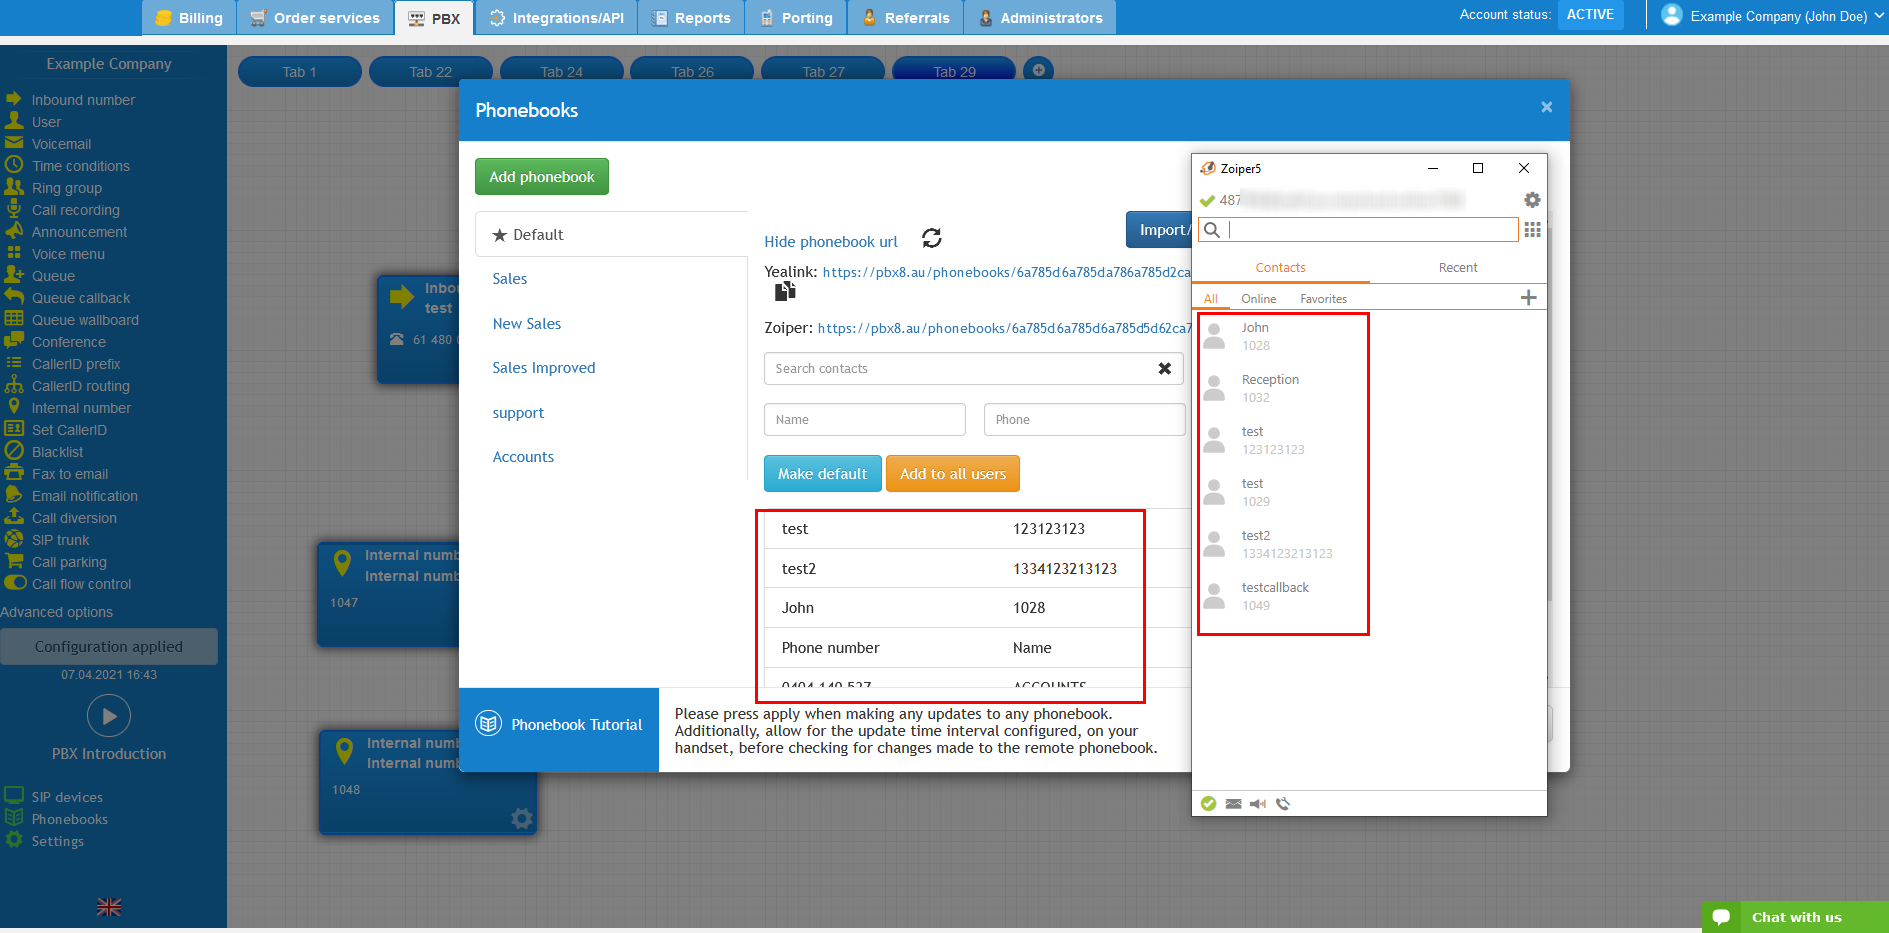Click the refresh phonebook URL icon
The image size is (1889, 933).
pos(931,238)
